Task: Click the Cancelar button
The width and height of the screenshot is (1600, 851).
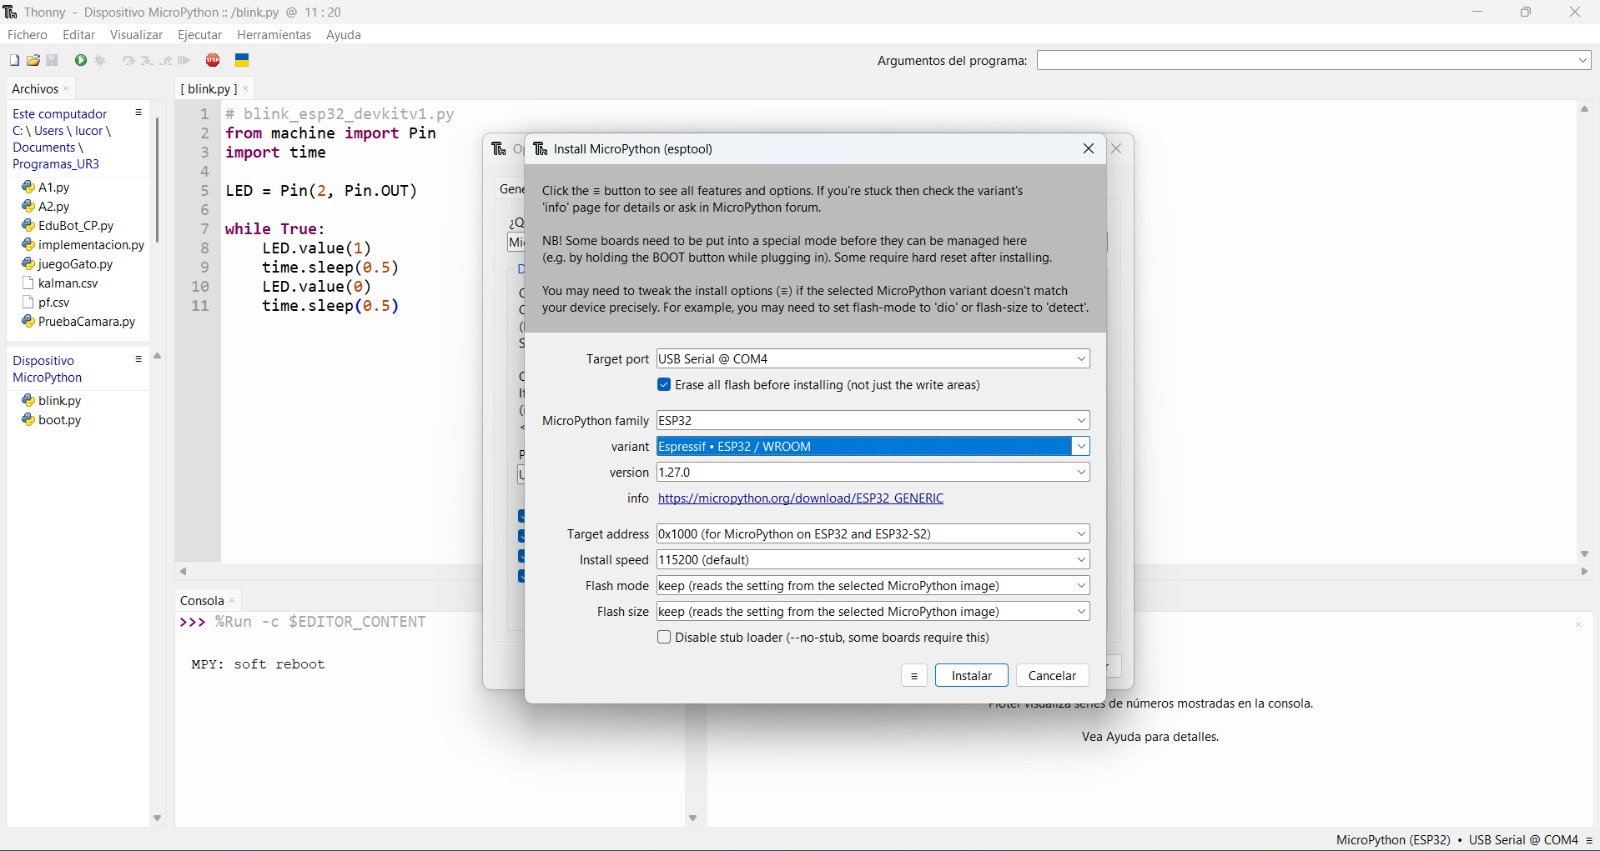Action: [x=1053, y=676]
